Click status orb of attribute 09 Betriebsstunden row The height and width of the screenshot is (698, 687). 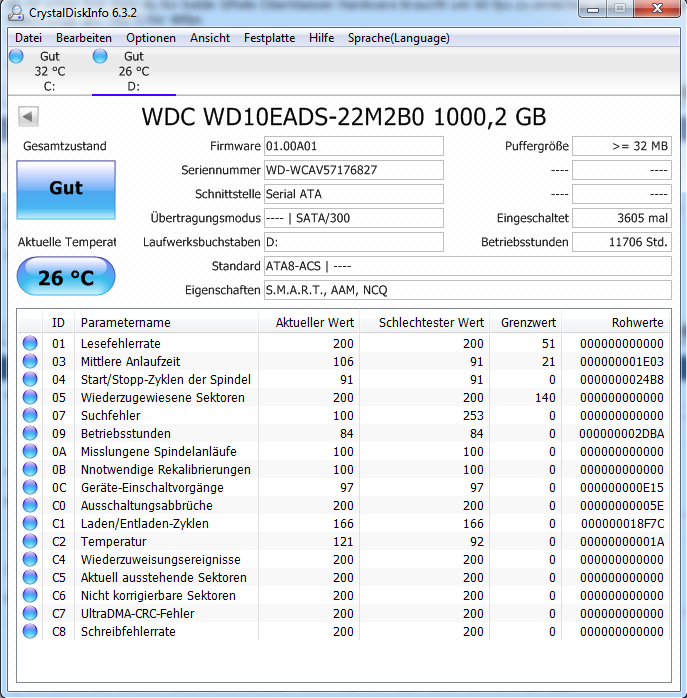tap(30, 433)
